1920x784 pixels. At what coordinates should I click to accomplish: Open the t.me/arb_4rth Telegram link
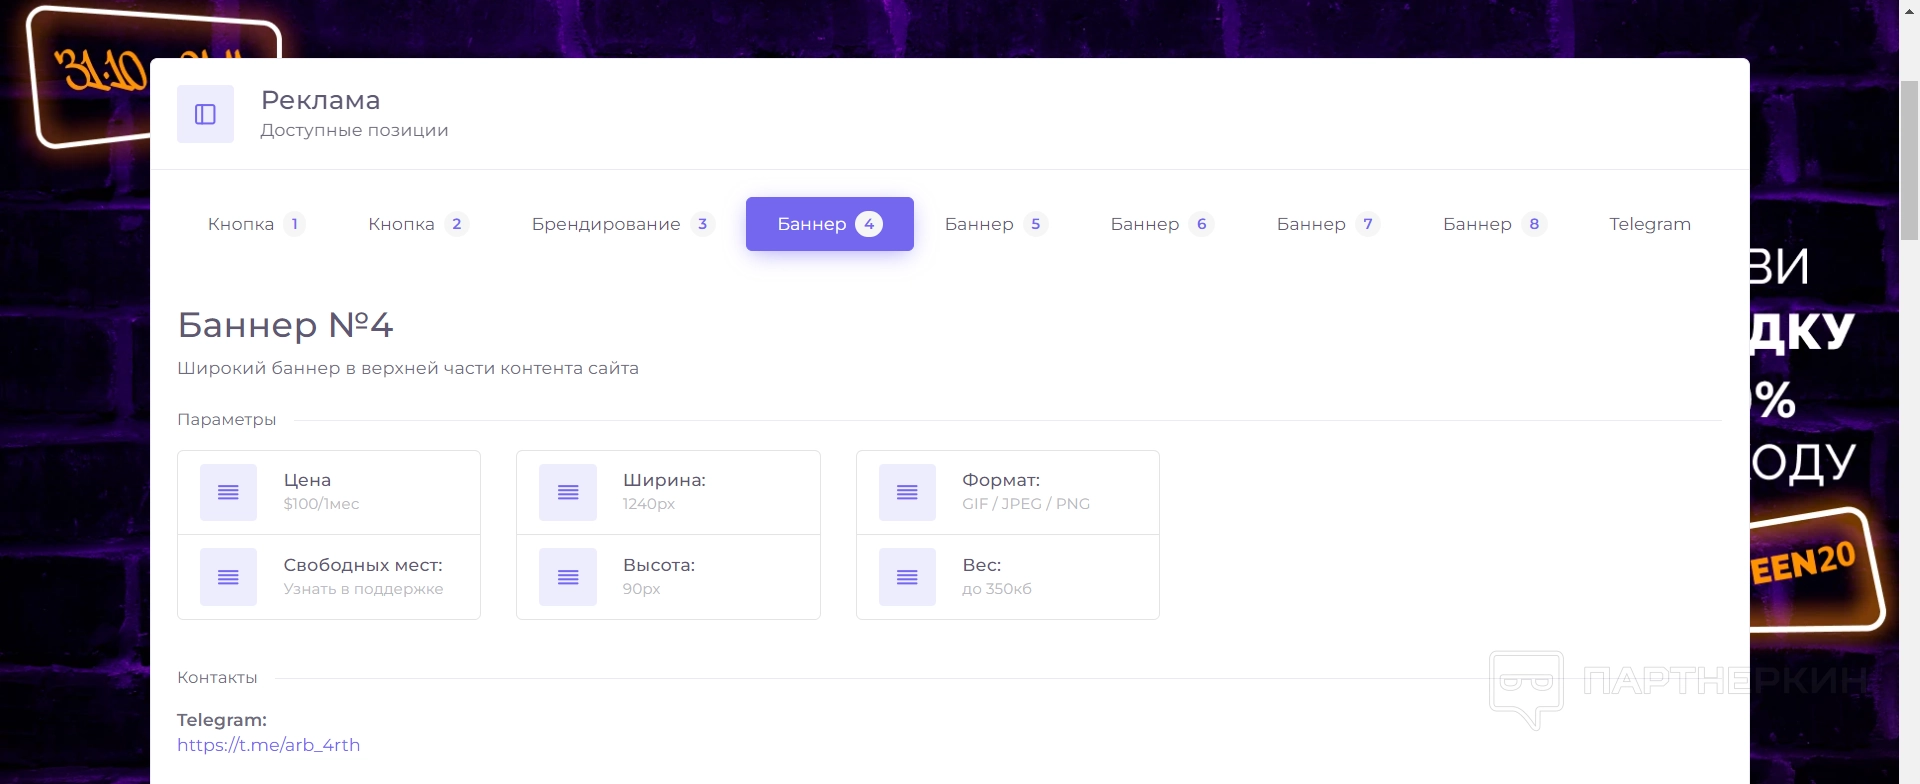268,745
